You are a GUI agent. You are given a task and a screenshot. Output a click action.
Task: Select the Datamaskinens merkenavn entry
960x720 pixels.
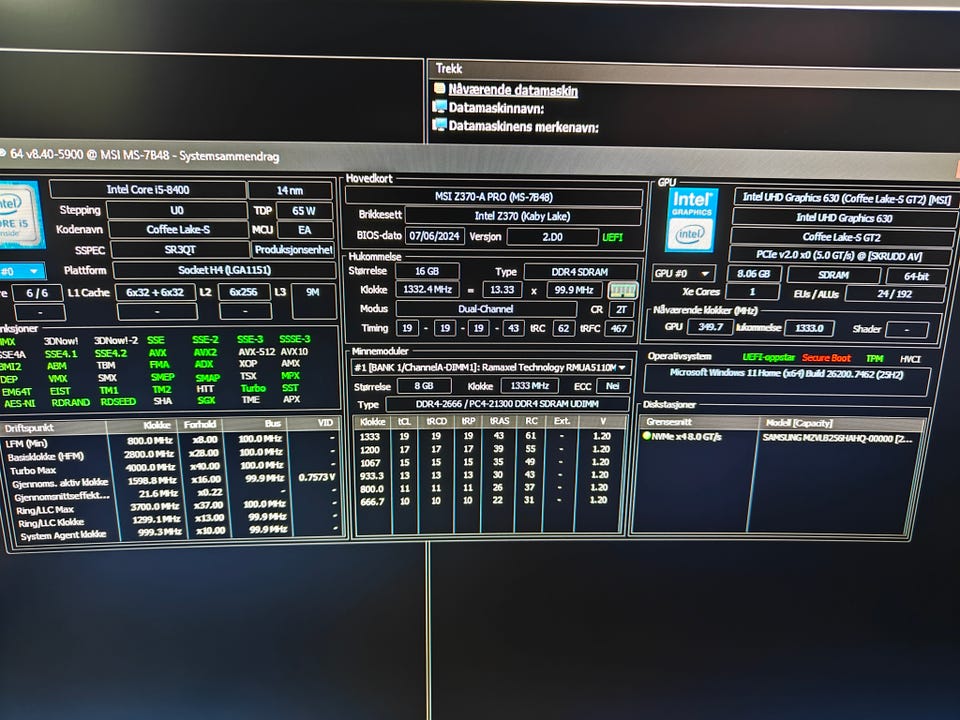(523, 127)
